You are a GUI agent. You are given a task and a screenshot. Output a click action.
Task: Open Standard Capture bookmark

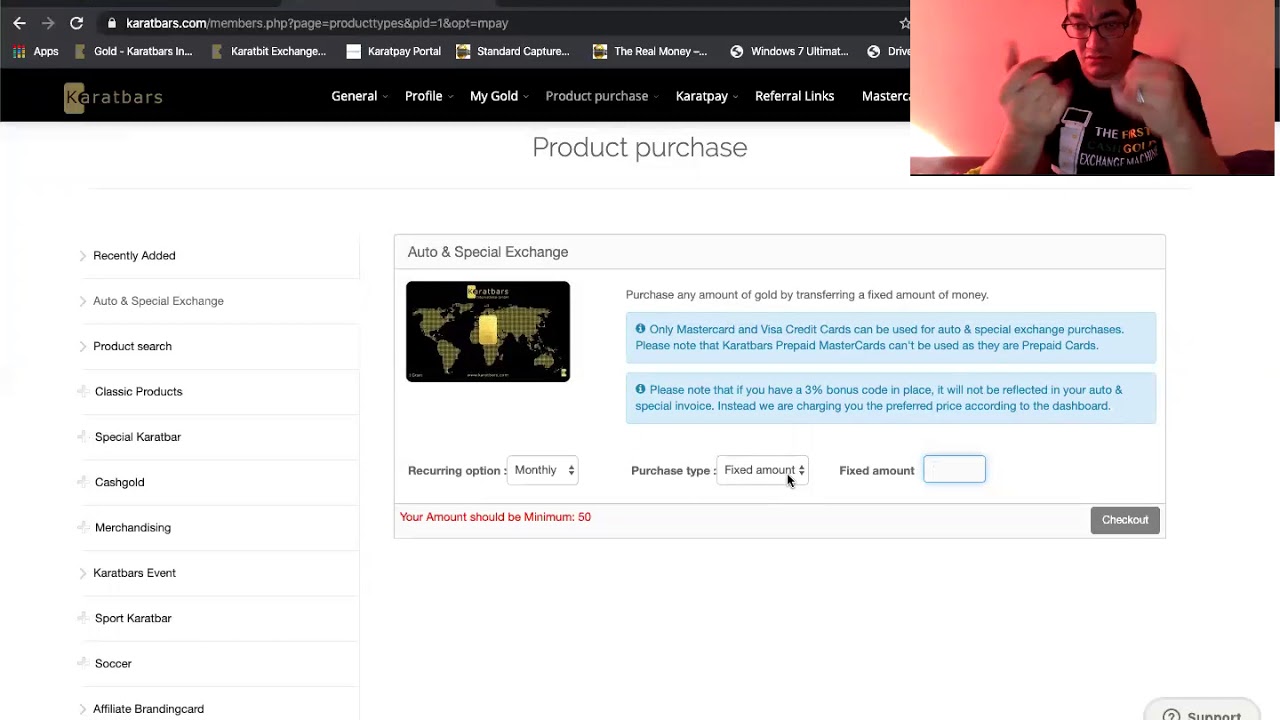(x=512, y=51)
